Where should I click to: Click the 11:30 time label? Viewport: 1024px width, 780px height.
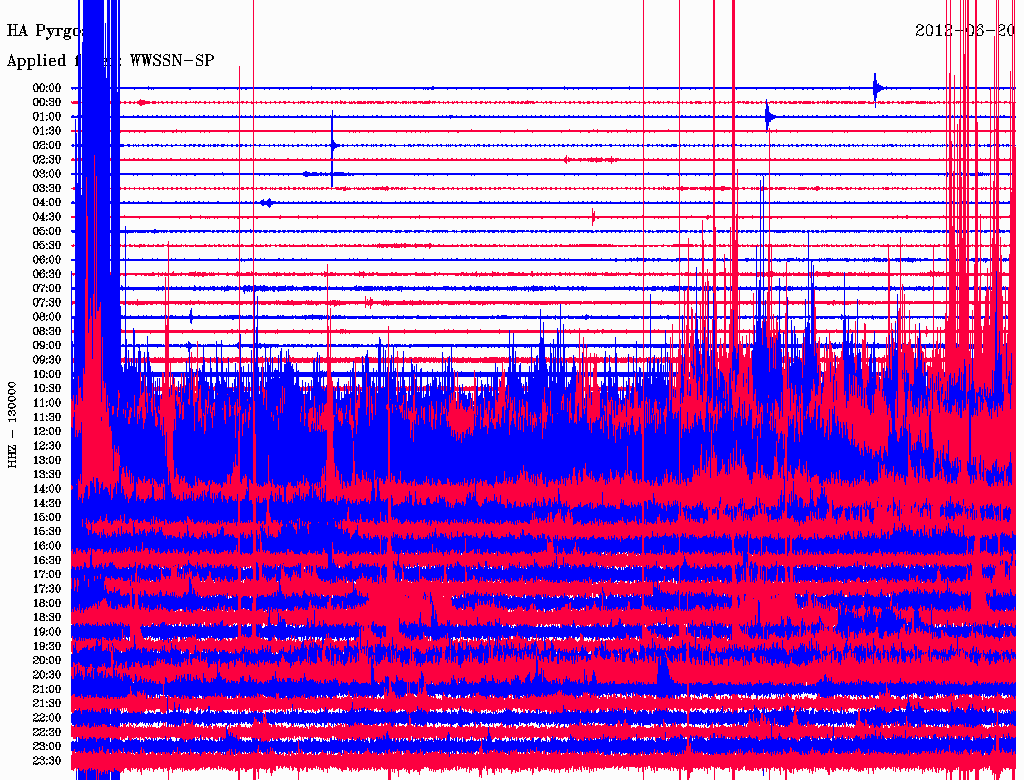tap(47, 417)
